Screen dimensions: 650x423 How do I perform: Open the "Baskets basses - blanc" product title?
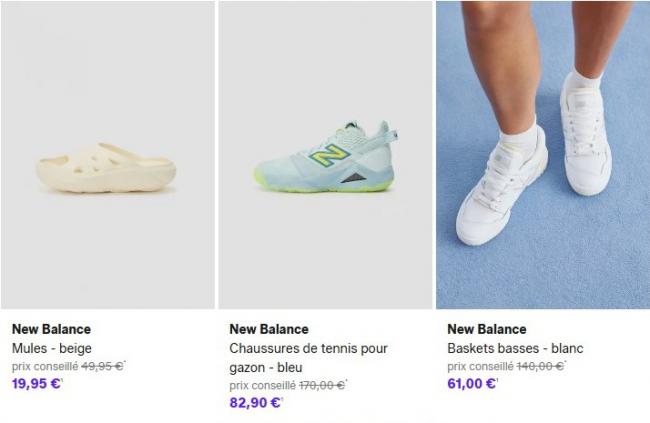click(515, 348)
